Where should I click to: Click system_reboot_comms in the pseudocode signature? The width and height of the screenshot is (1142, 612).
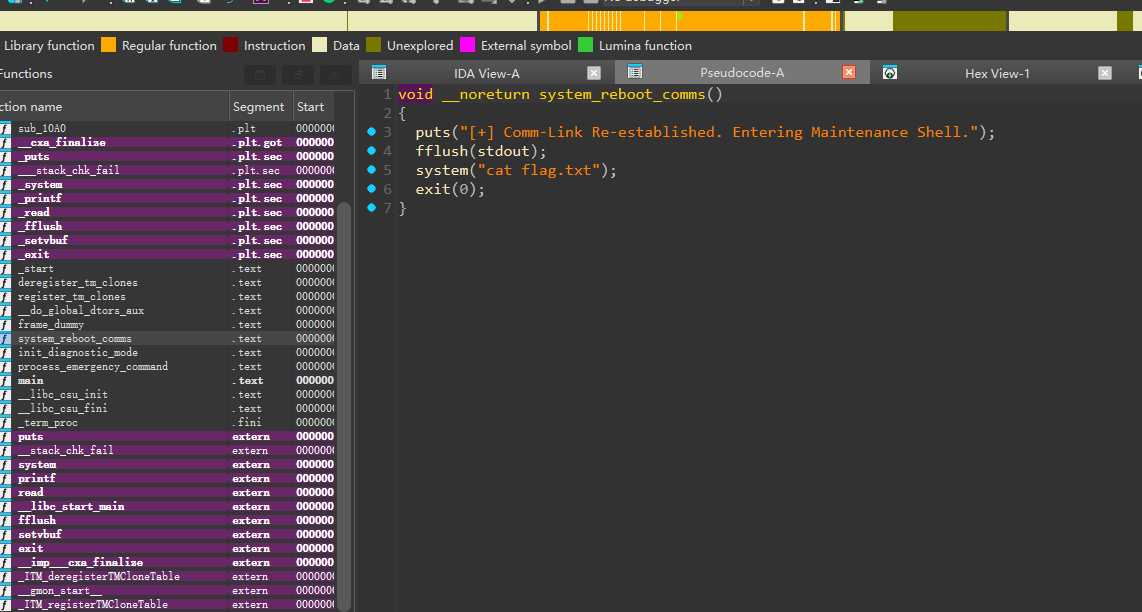point(622,95)
